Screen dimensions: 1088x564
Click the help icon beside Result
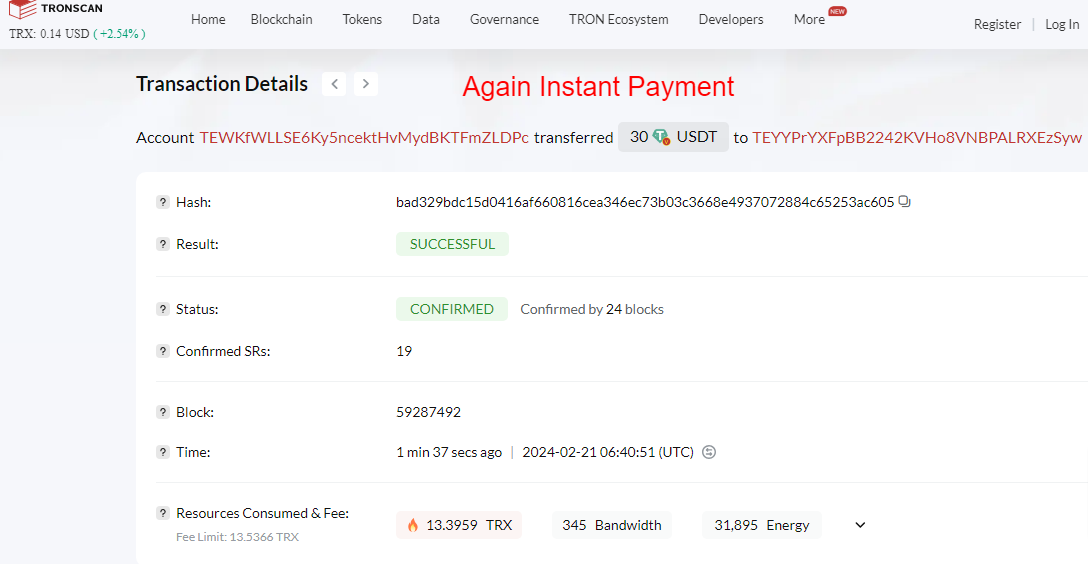tap(162, 244)
